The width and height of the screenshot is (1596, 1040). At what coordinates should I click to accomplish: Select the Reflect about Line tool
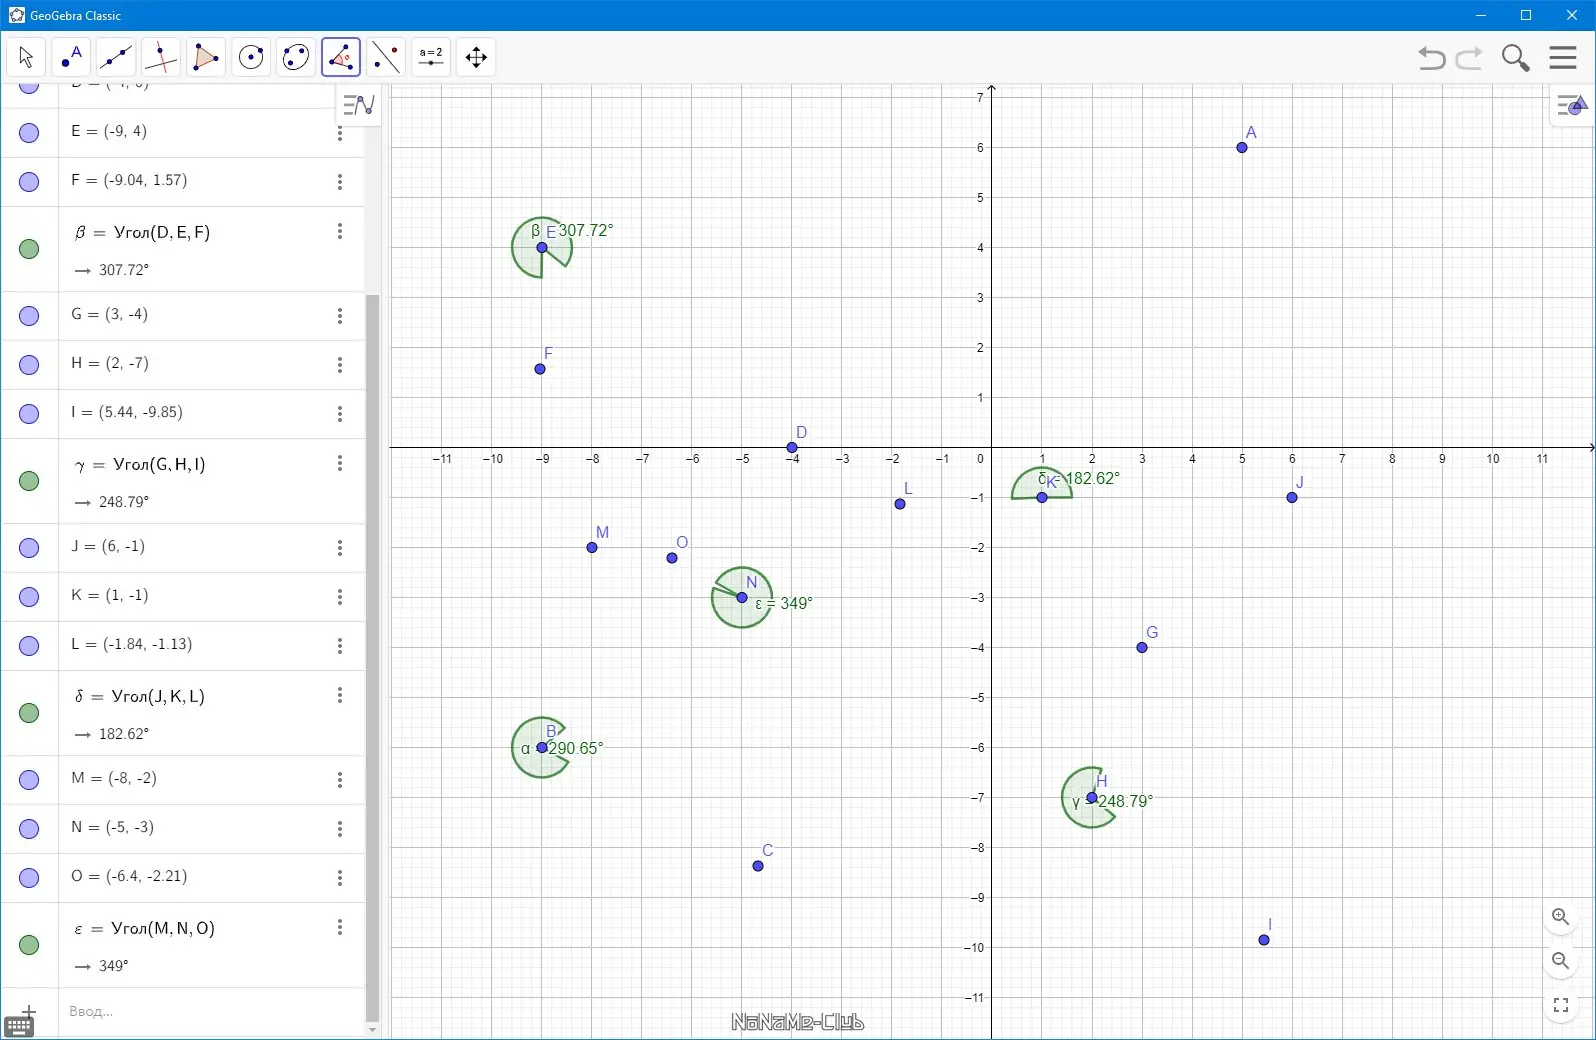386,57
